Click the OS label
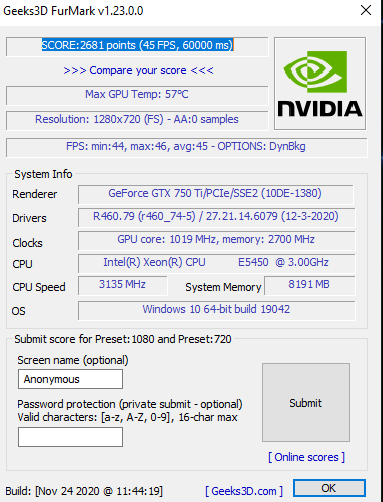The height and width of the screenshot is (502, 383). pos(19,311)
